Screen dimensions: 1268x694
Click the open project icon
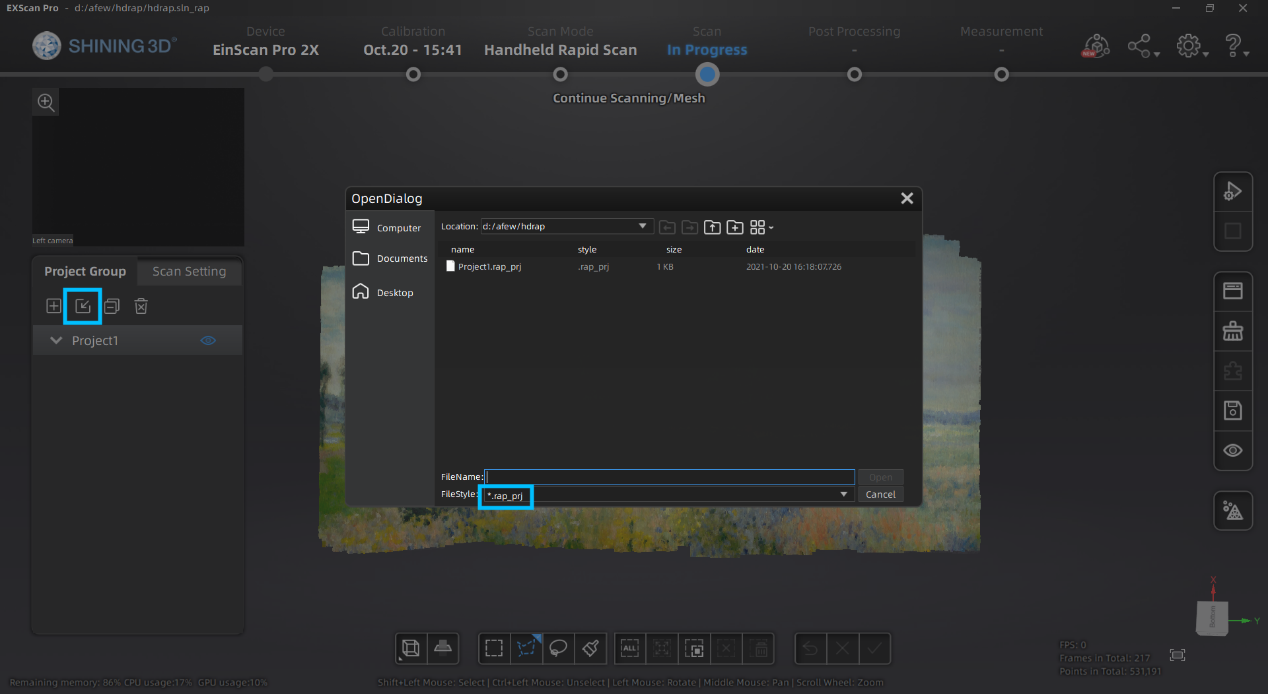click(x=83, y=306)
